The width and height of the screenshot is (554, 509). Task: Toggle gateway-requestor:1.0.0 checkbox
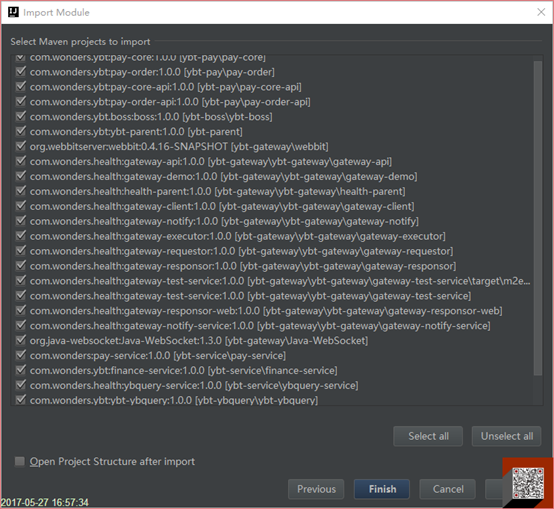21,250
